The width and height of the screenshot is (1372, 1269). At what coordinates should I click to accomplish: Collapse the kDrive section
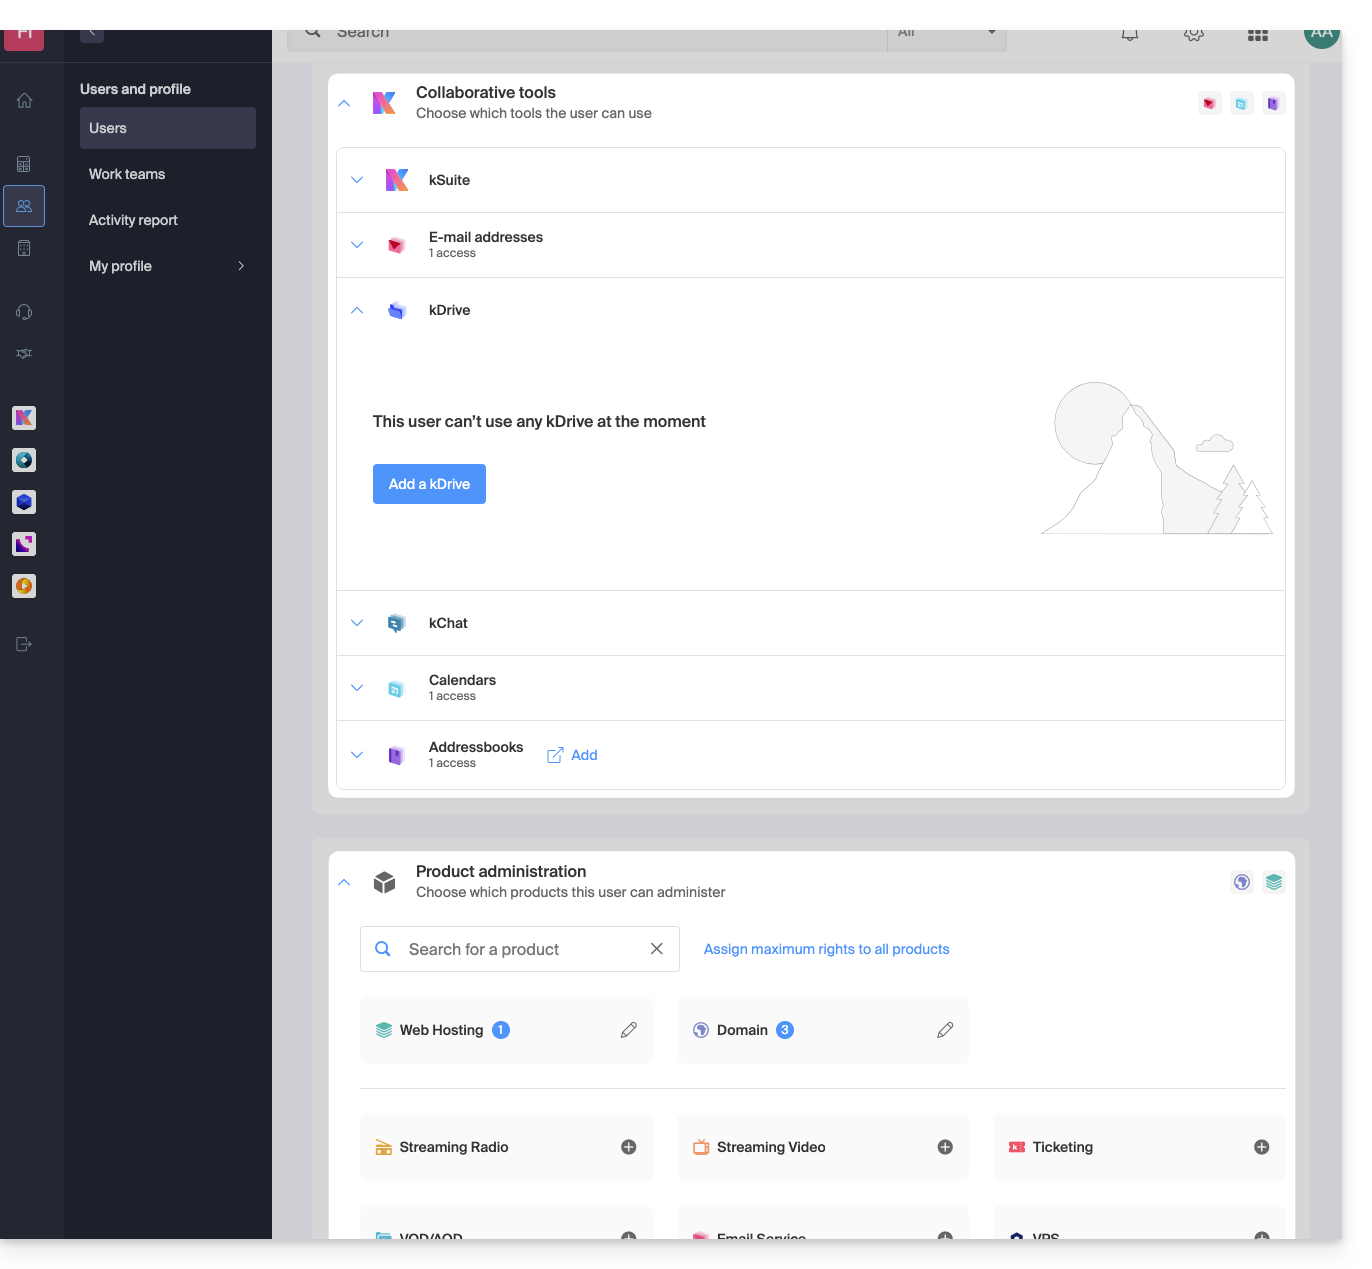tap(357, 310)
